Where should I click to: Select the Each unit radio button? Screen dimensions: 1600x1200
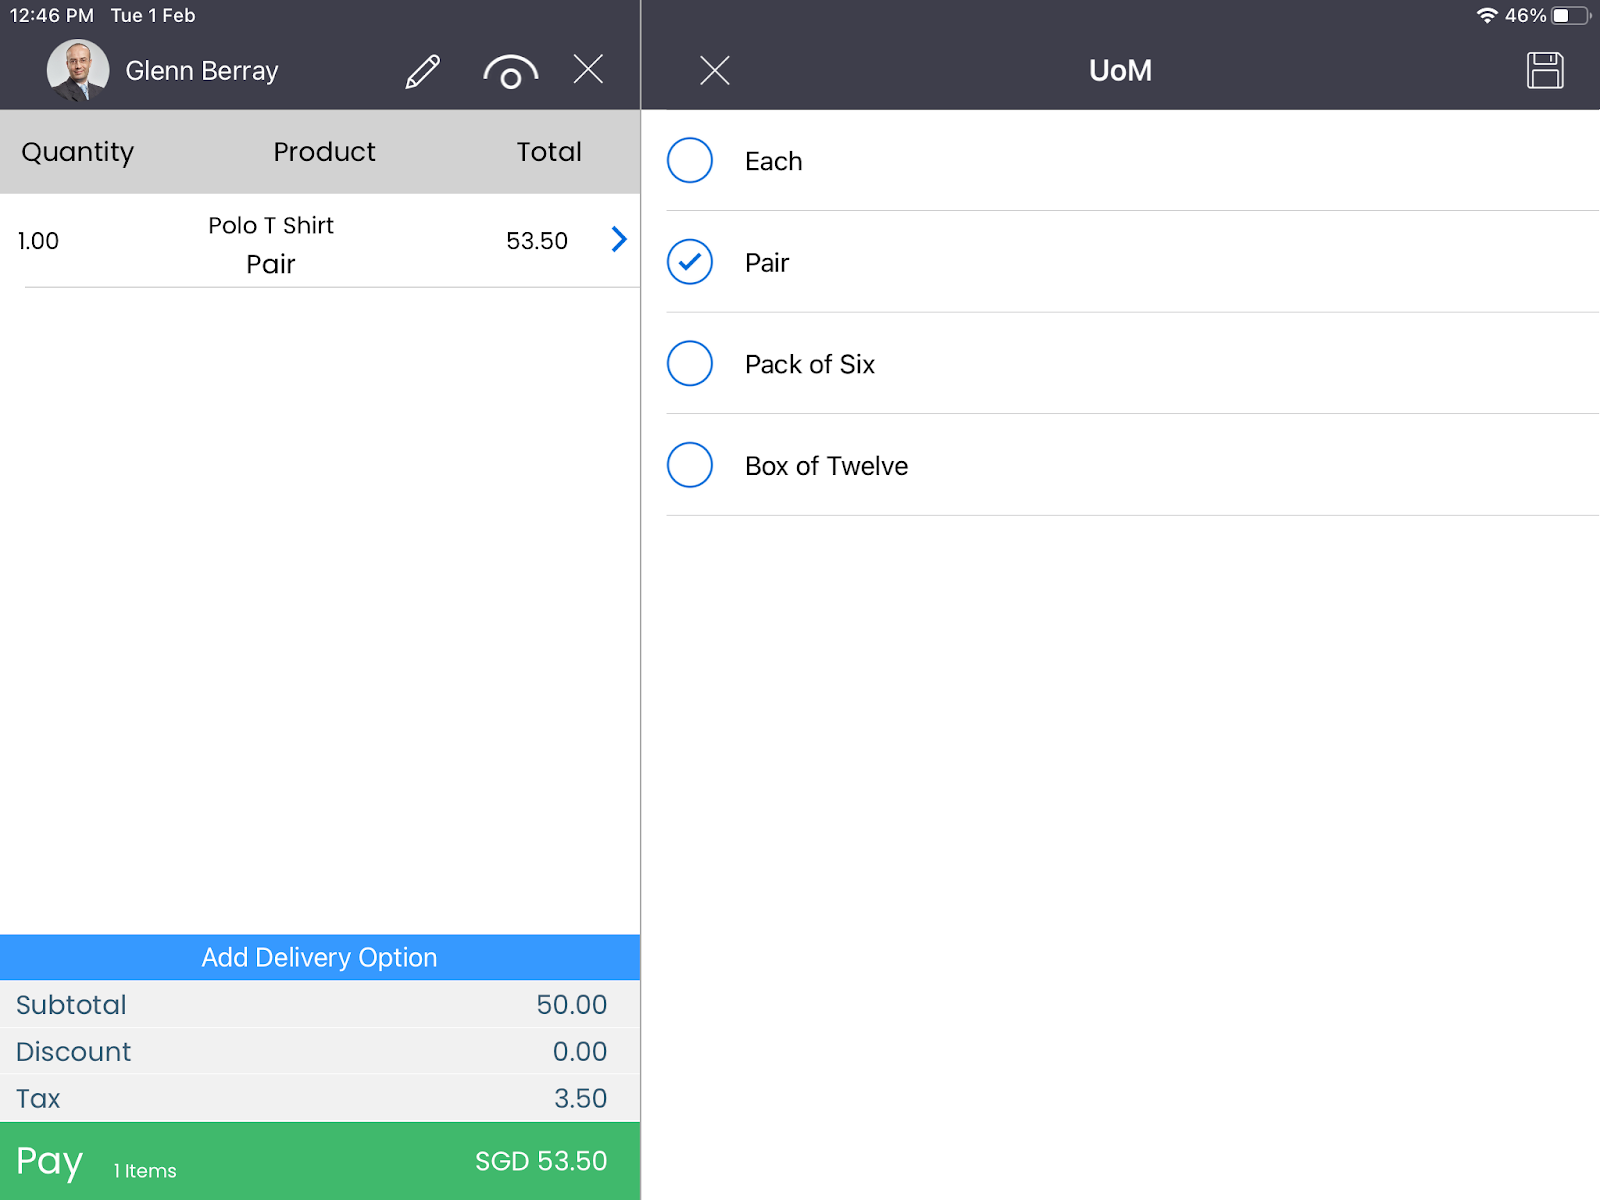click(690, 161)
